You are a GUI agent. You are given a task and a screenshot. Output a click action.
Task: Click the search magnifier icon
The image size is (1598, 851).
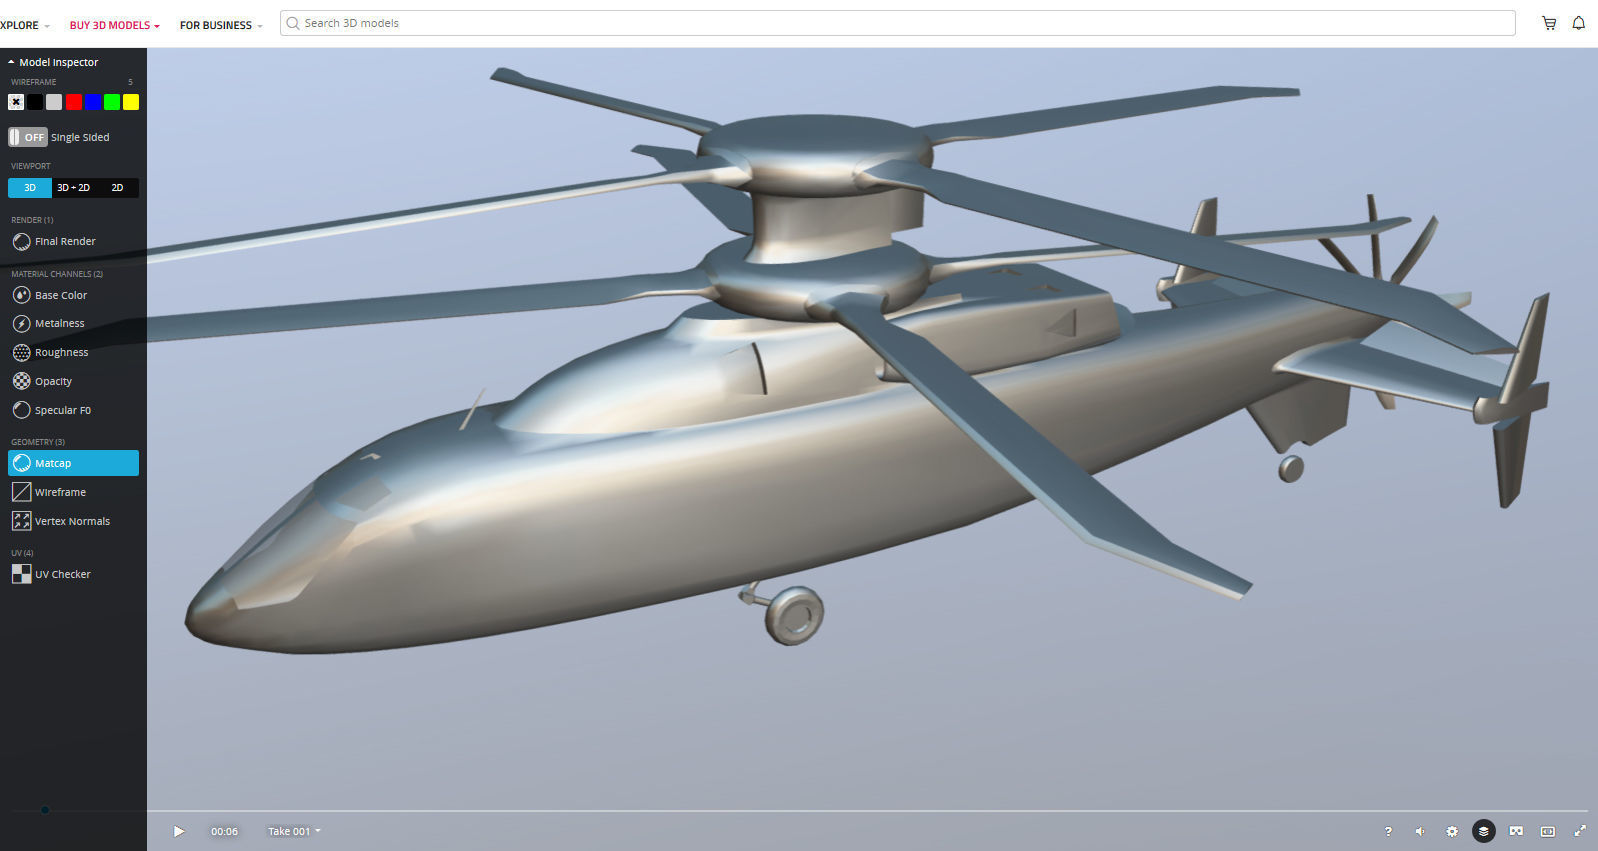[x=293, y=23]
